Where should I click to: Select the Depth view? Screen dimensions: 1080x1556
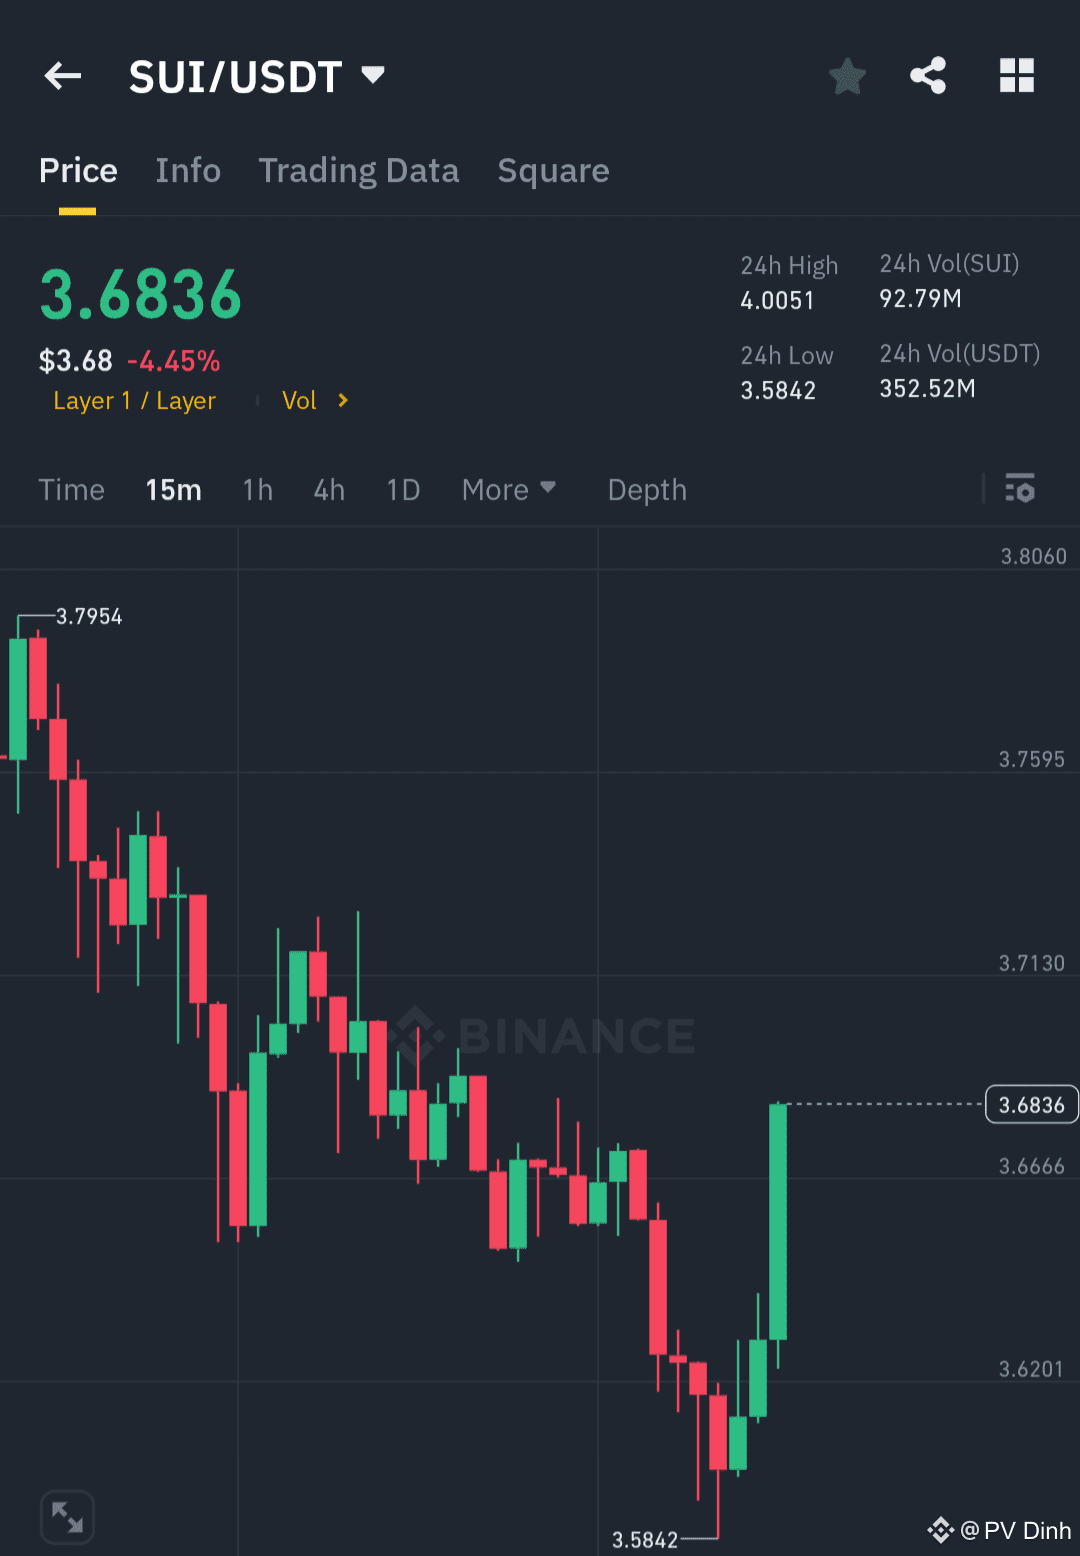click(x=646, y=490)
